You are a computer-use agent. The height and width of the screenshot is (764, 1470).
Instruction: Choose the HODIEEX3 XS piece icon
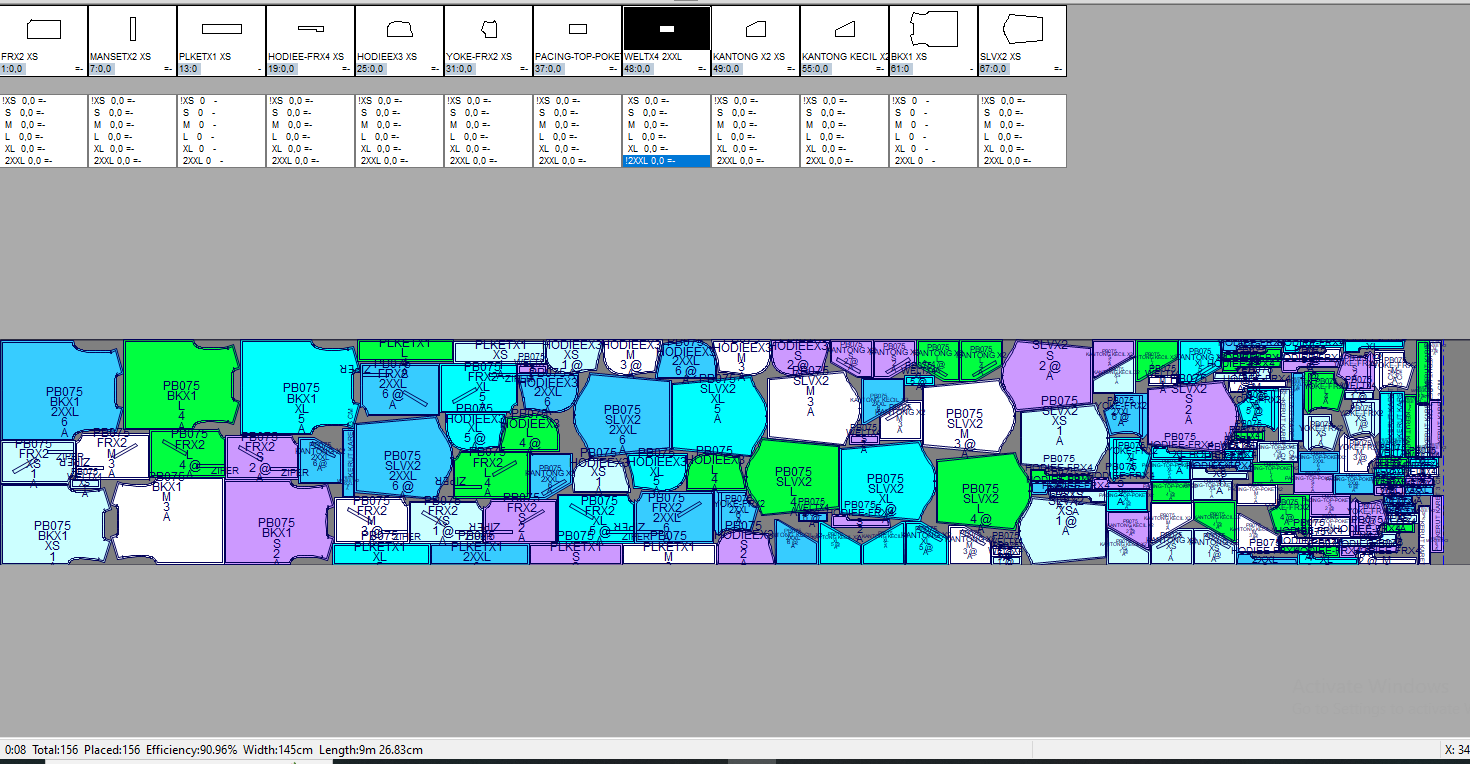pyautogui.click(x=399, y=29)
